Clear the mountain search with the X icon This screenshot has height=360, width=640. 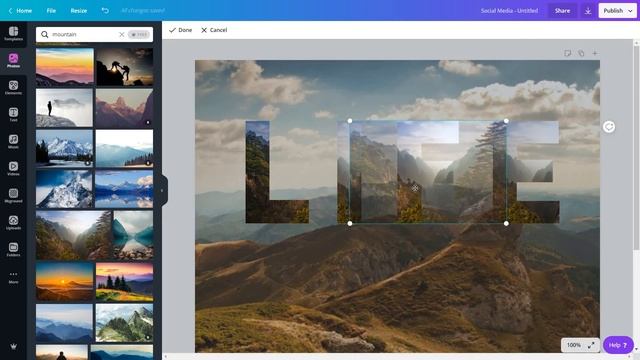[122, 34]
